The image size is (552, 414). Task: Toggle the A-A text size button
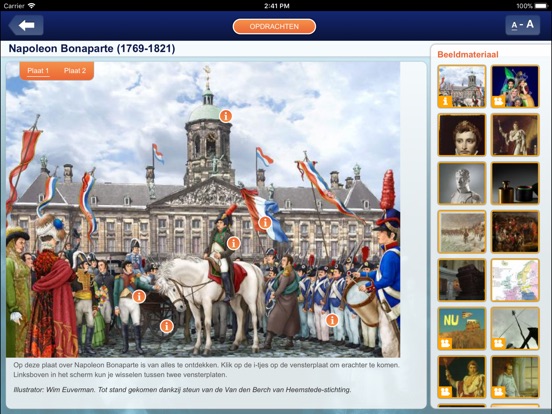(x=522, y=25)
